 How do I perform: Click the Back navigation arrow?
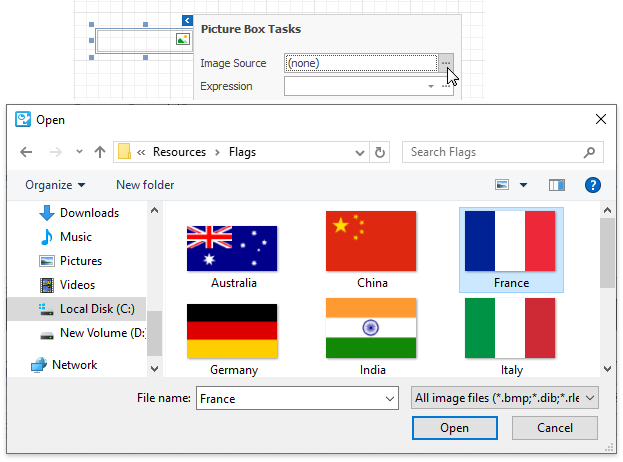[27, 152]
